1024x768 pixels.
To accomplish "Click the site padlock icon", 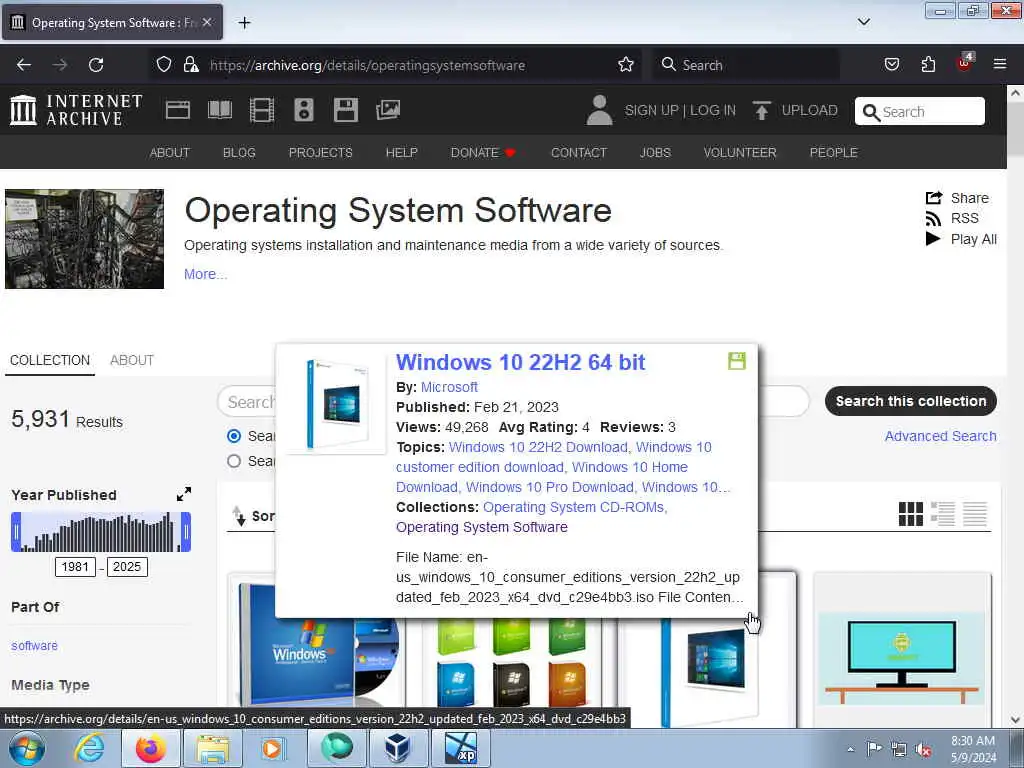I will 191,65.
